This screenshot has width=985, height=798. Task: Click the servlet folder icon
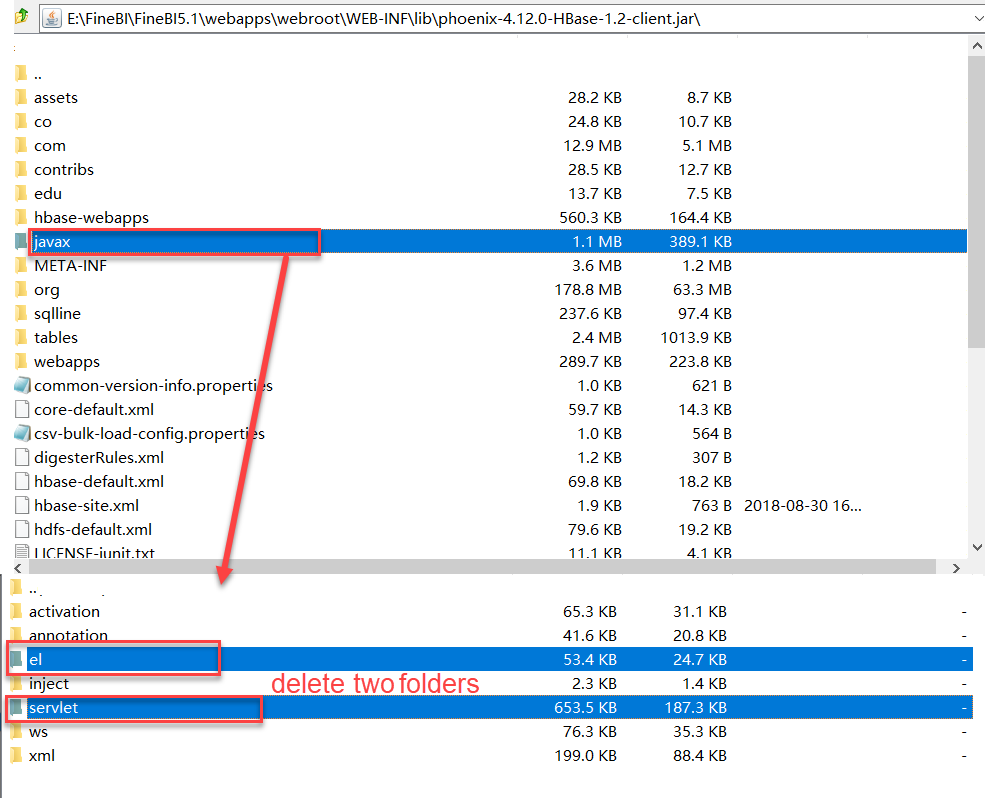16,708
